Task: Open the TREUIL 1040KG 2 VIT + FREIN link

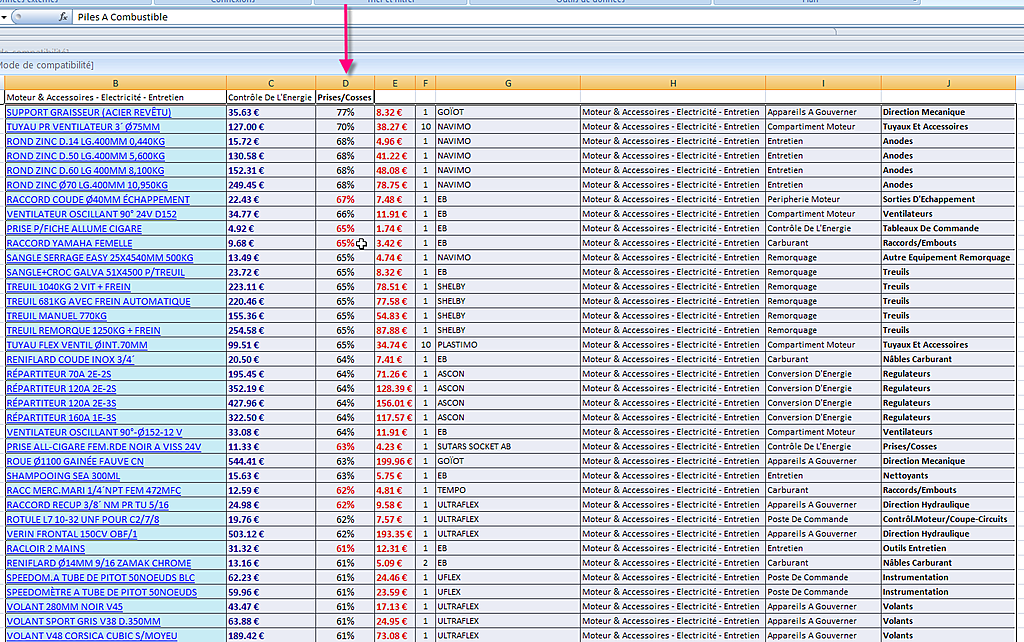Action: click(69, 287)
